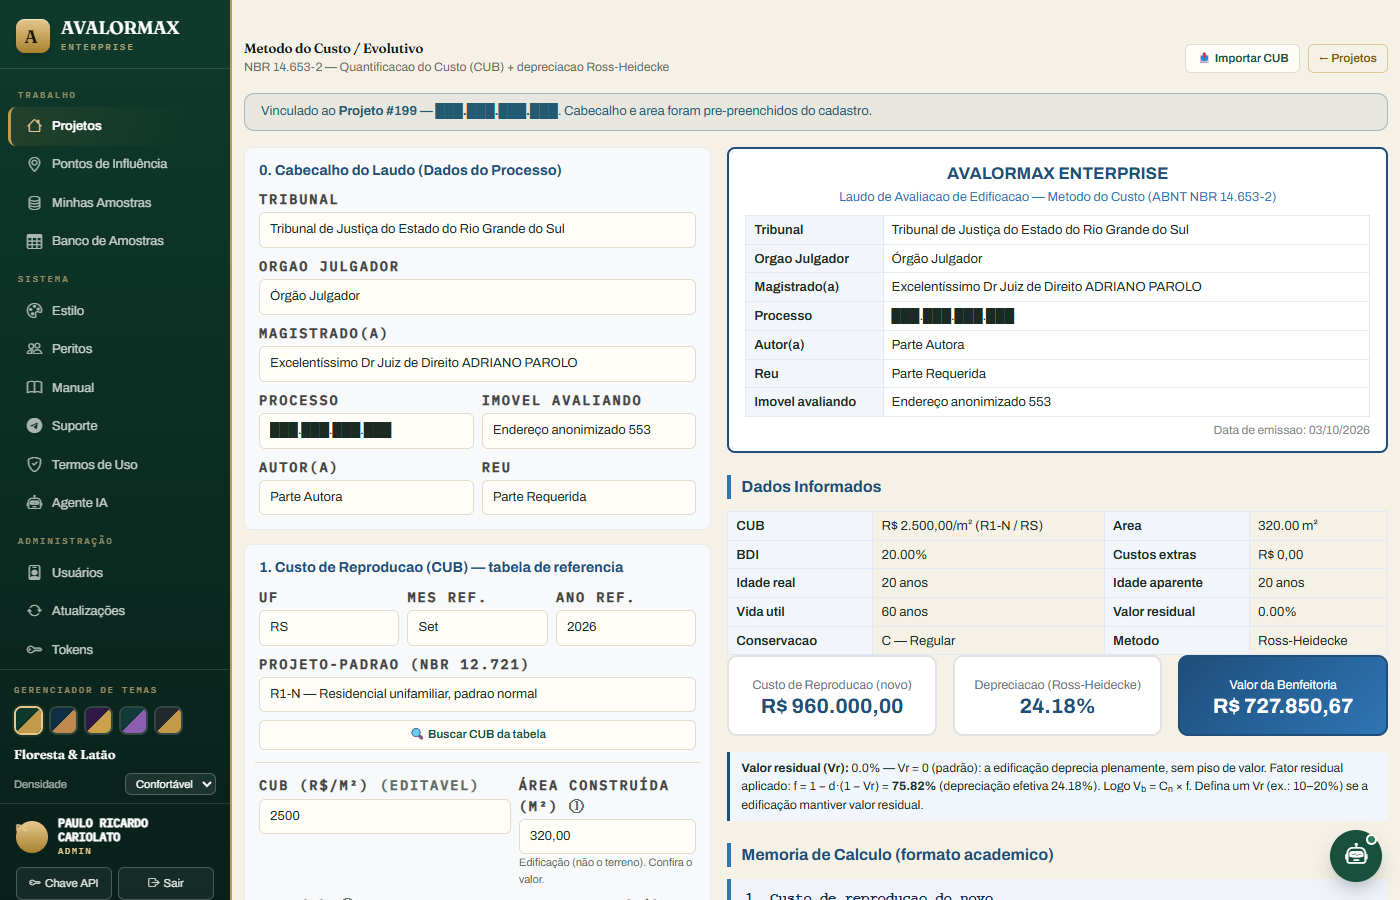The image size is (1400, 900).
Task: Select the green and violet theme swatch
Action: click(133, 720)
